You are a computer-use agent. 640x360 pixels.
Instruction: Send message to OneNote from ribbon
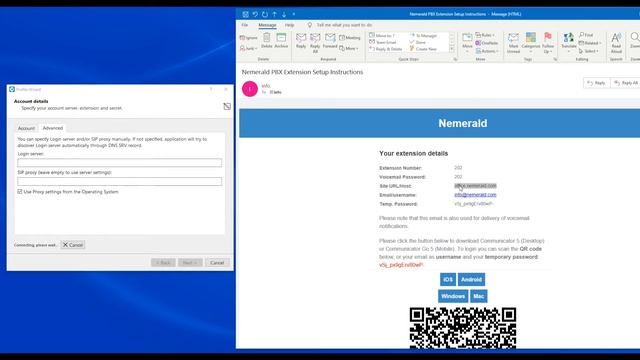(x=487, y=43)
